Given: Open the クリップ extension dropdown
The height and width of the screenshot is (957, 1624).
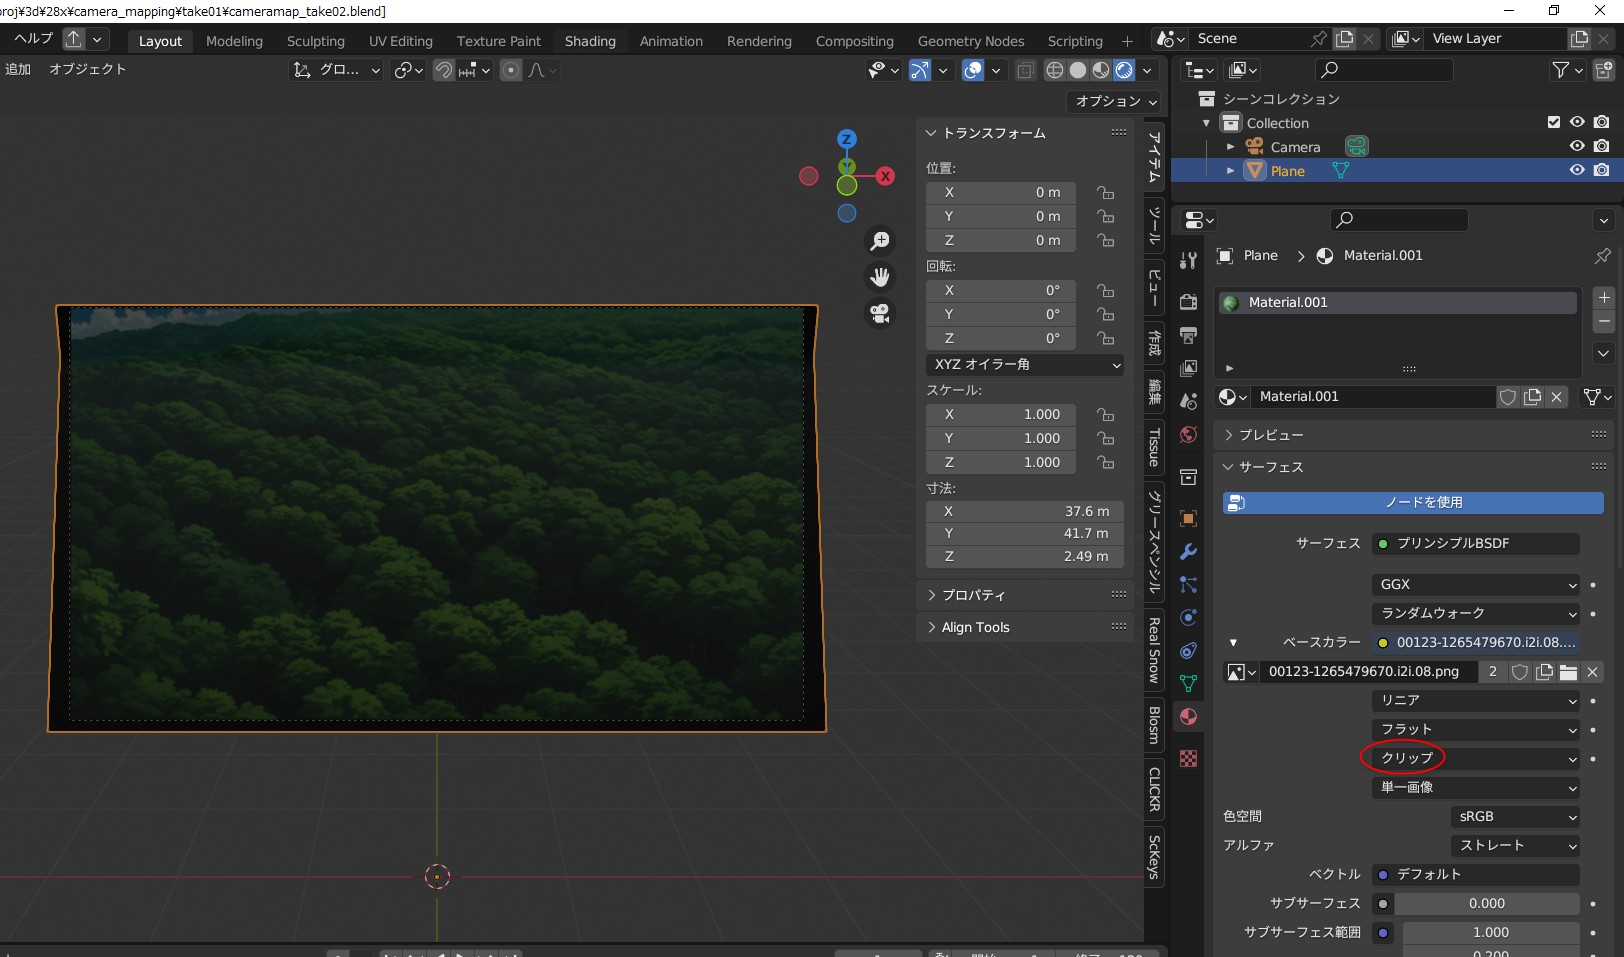Looking at the screenshot, I should pos(1477,758).
